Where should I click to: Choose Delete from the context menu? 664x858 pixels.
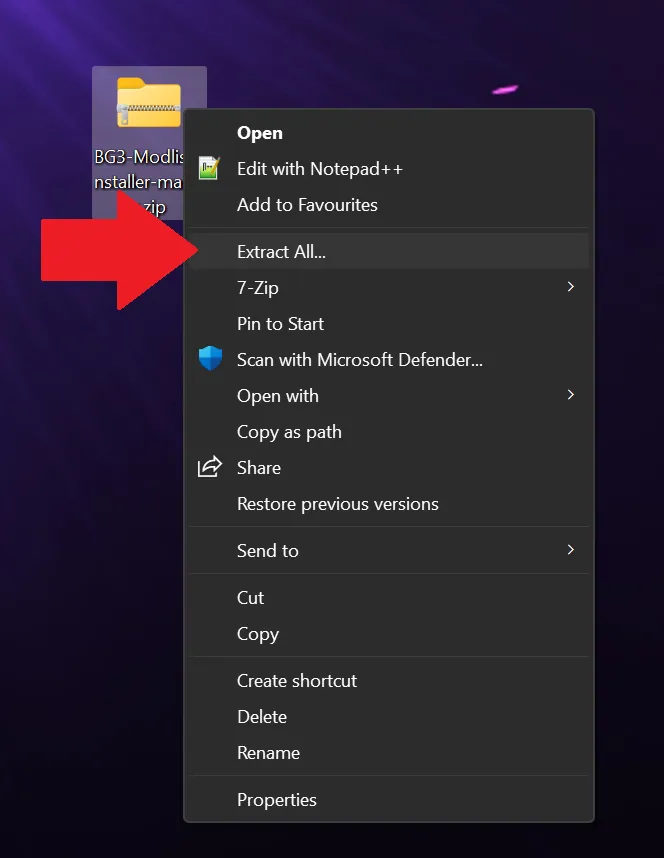click(x=389, y=717)
